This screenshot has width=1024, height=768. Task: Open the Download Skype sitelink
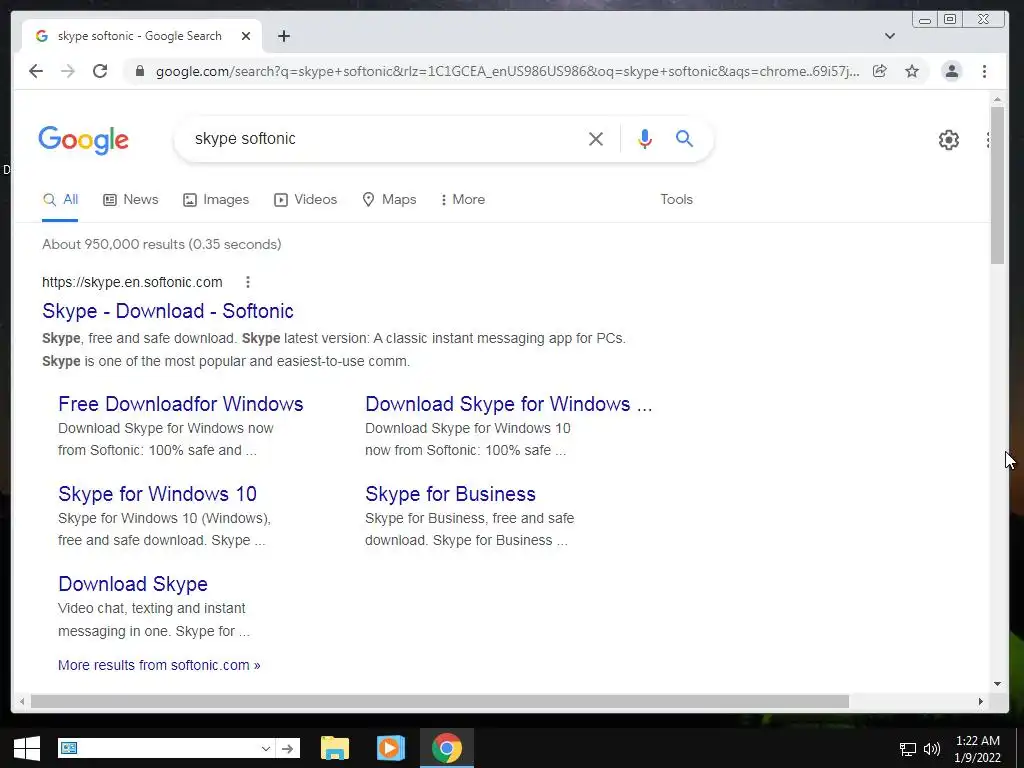coord(133,584)
